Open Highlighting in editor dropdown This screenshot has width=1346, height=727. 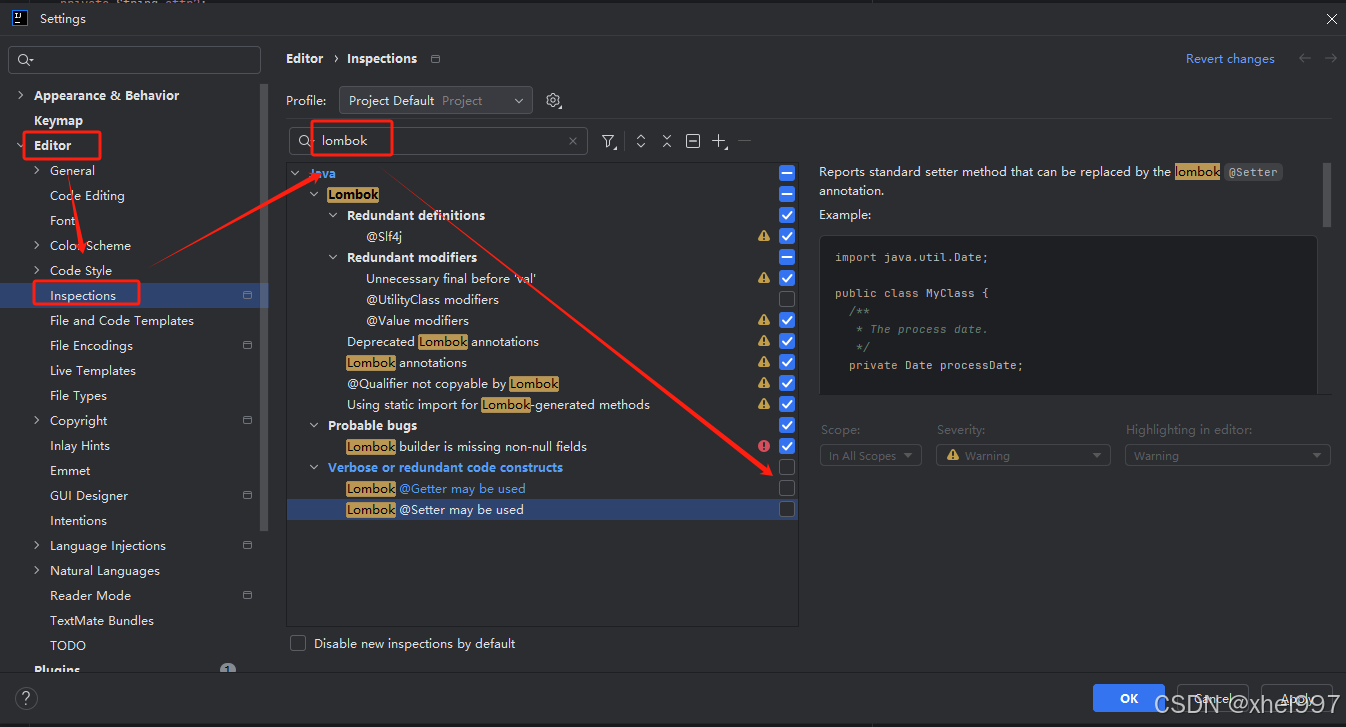click(x=1228, y=455)
